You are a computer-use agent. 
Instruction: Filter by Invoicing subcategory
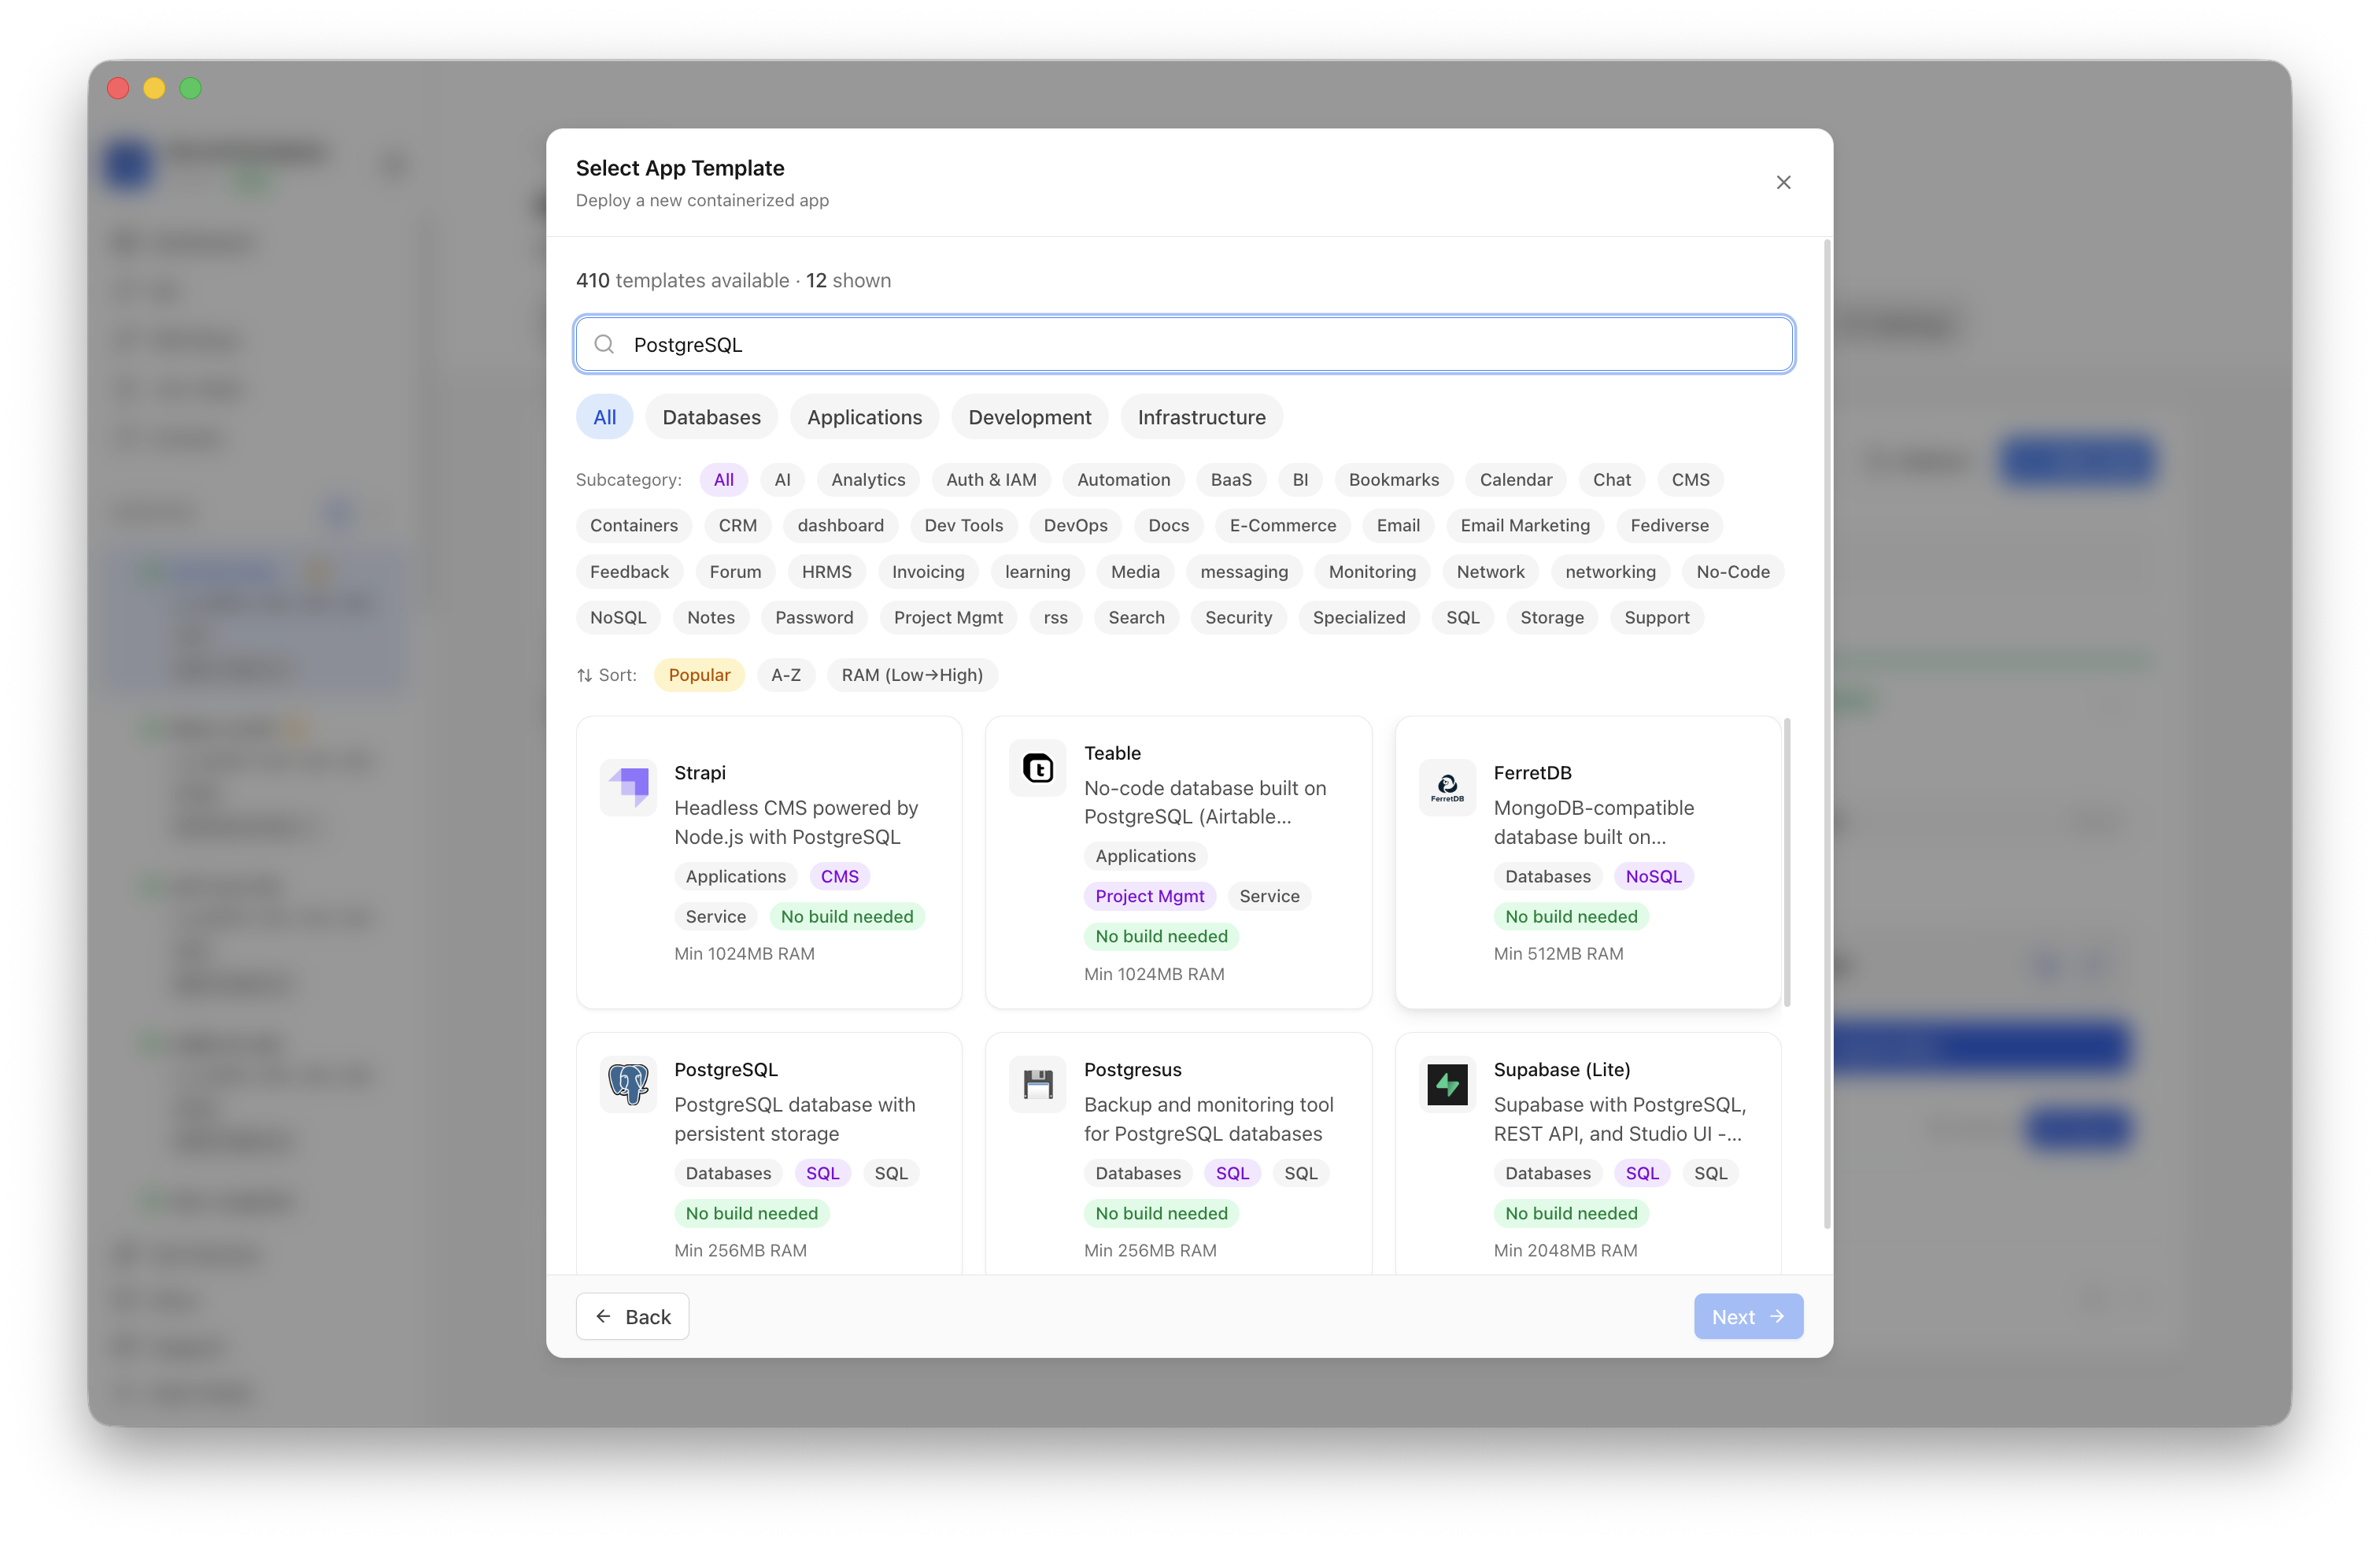tap(927, 571)
